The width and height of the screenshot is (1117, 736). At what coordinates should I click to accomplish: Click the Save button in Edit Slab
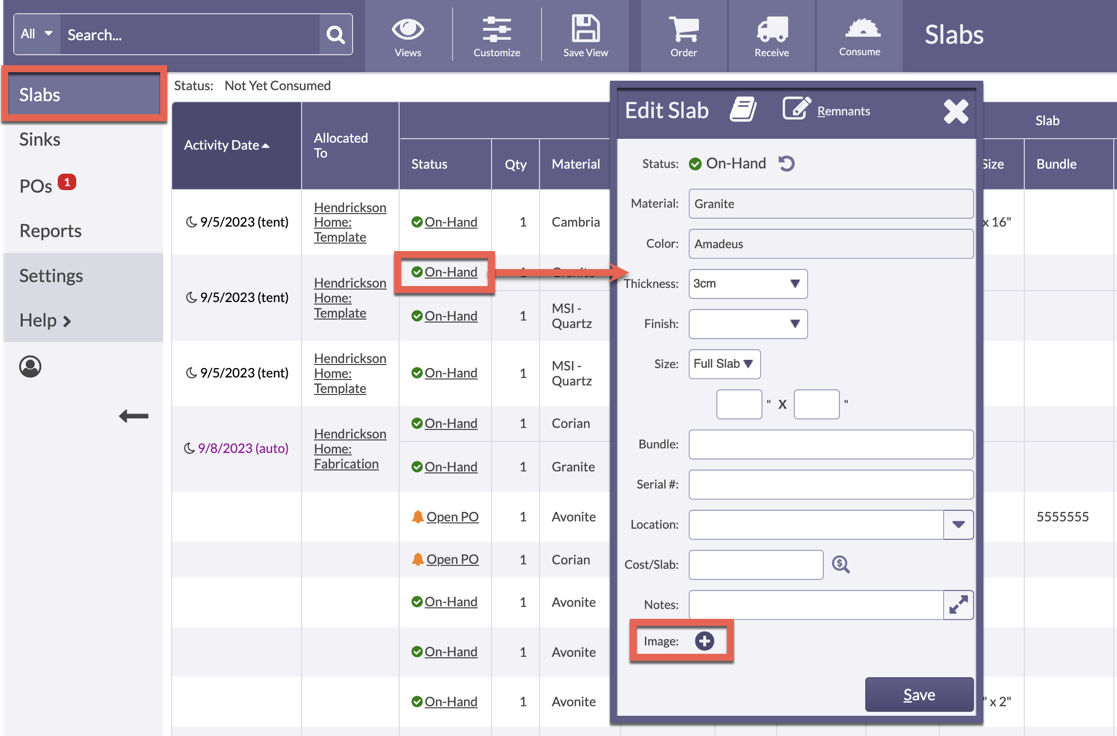[919, 695]
